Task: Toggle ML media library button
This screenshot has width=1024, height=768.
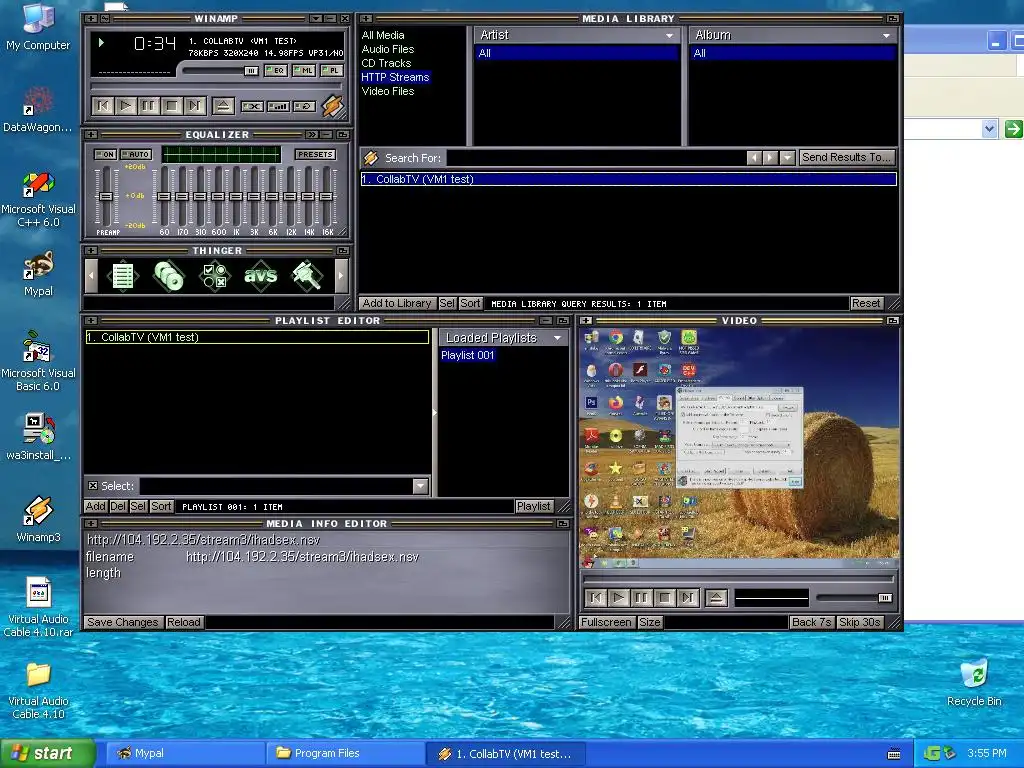Action: click(x=304, y=71)
